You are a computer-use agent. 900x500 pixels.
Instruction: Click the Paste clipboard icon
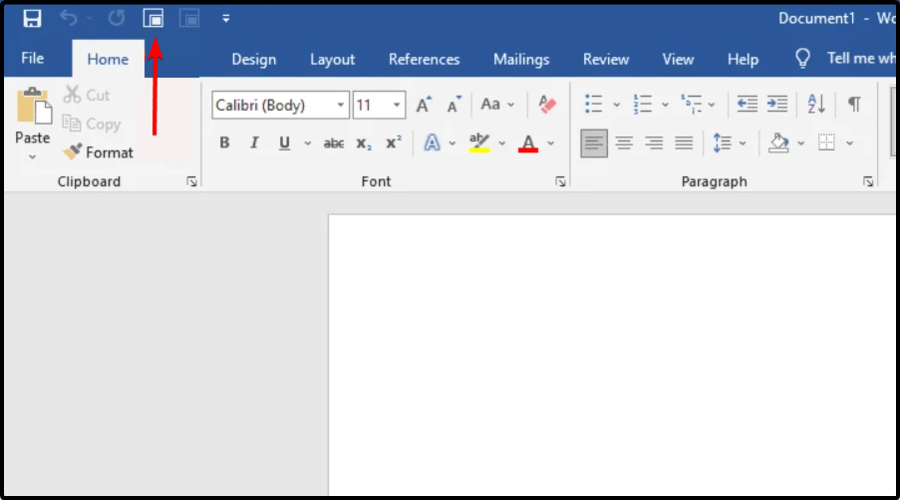point(33,106)
